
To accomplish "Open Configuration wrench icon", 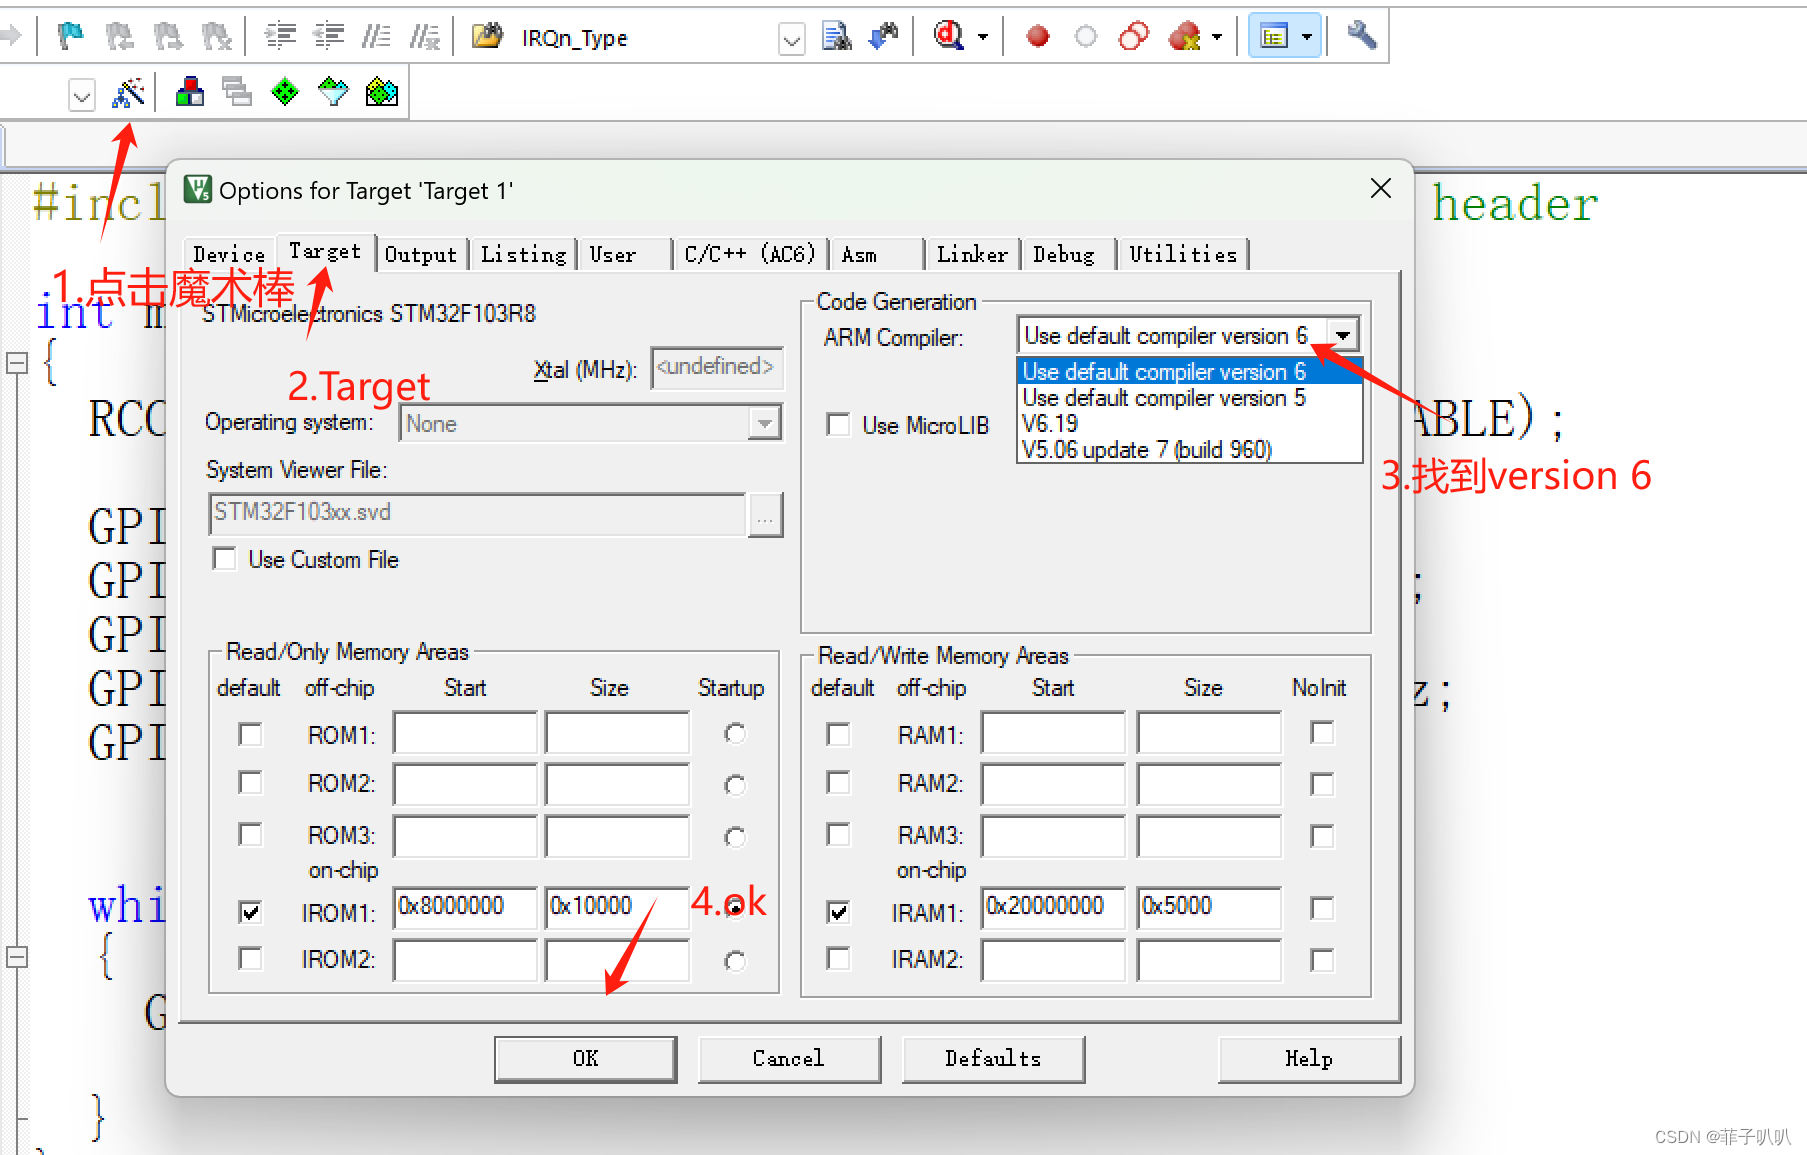I will (1361, 37).
